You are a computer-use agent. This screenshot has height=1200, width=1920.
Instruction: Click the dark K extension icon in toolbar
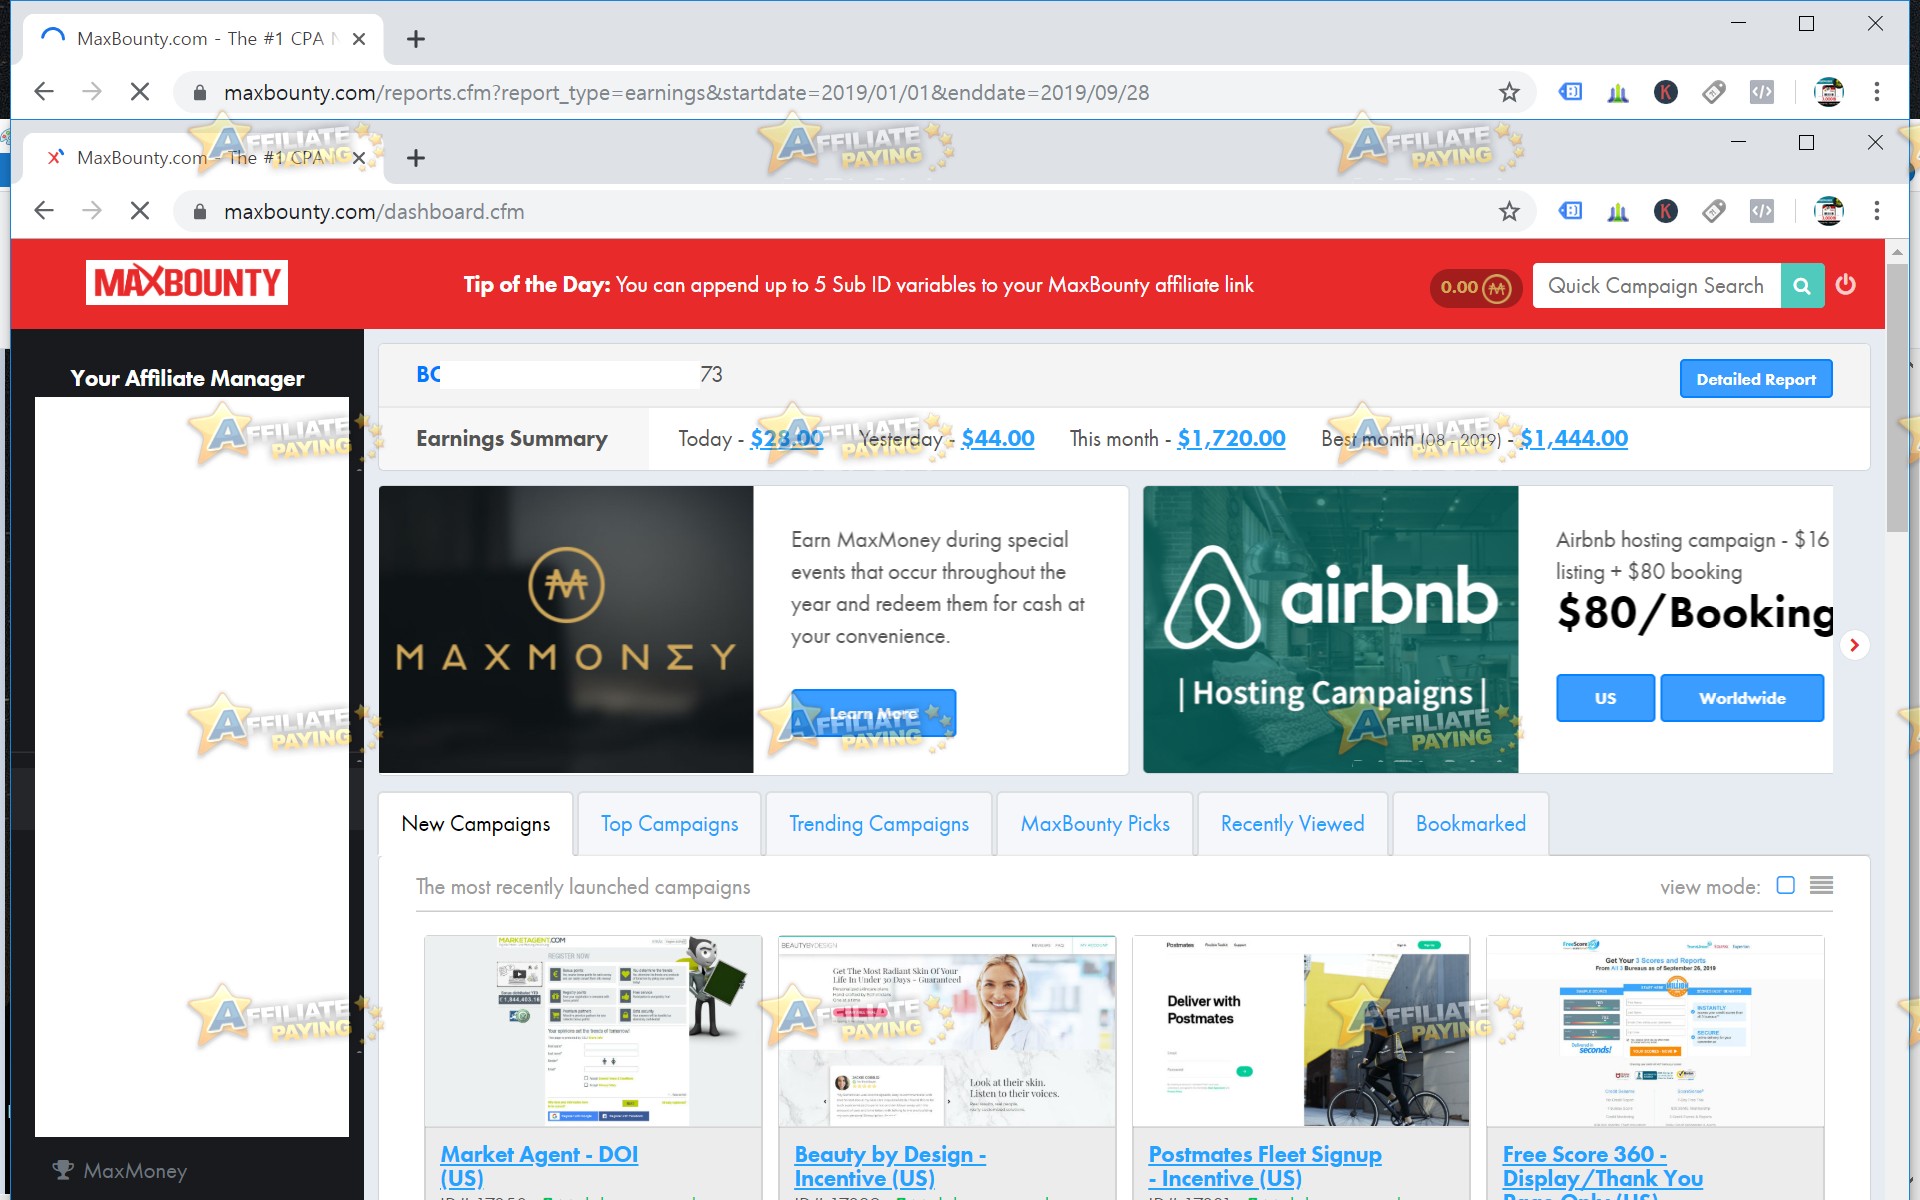1665,211
